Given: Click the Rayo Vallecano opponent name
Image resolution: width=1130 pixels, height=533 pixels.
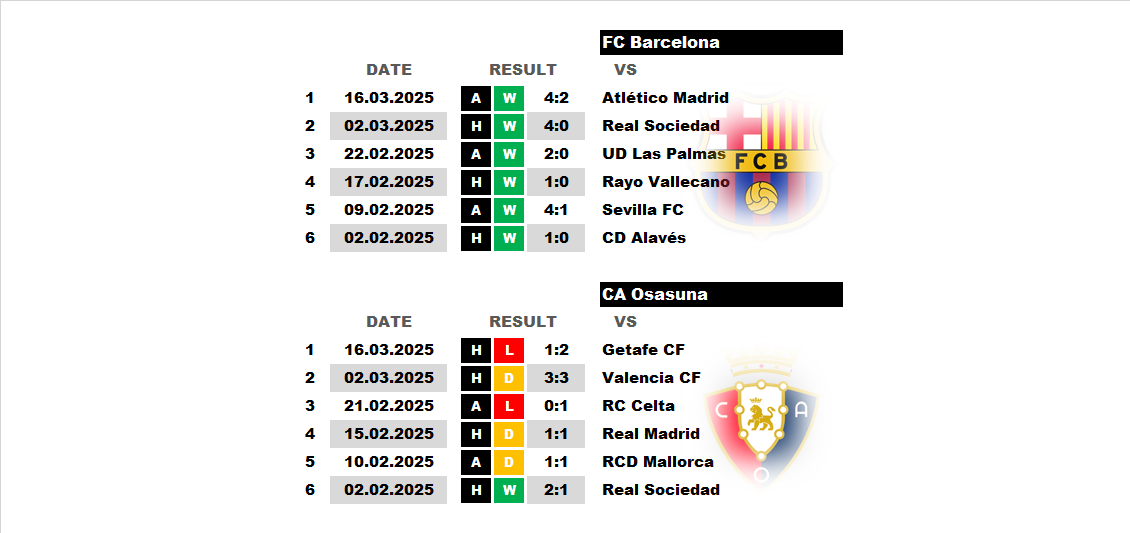Looking at the screenshot, I should point(666,182).
